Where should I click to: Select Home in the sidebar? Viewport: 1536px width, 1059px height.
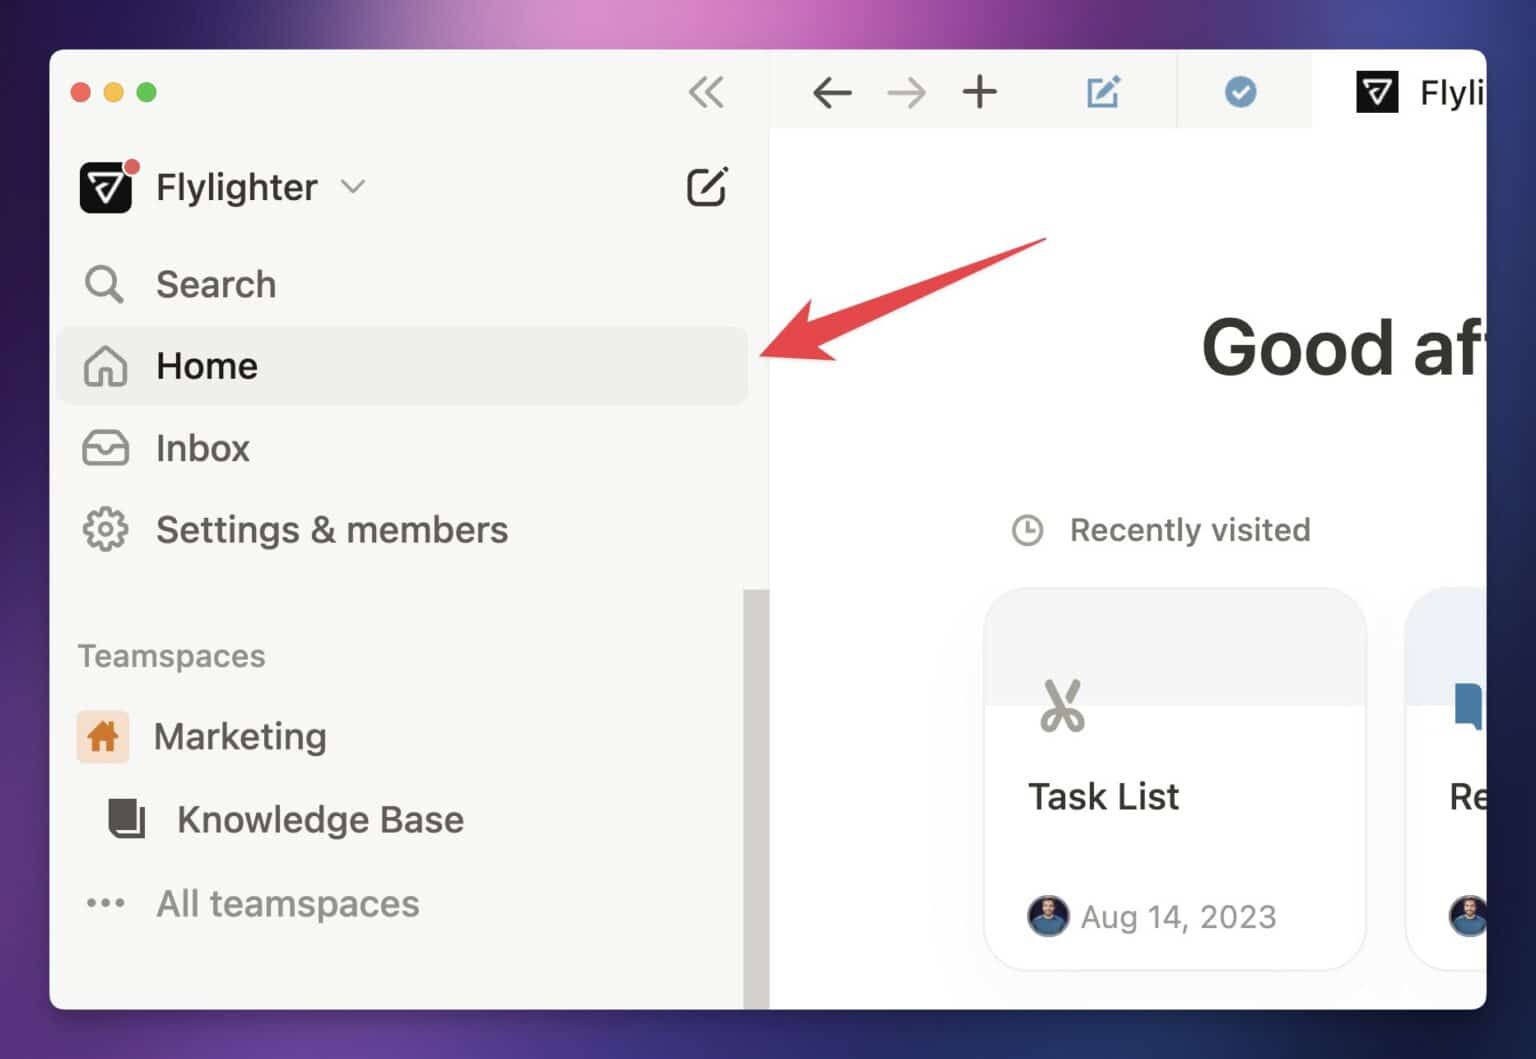[206, 366]
